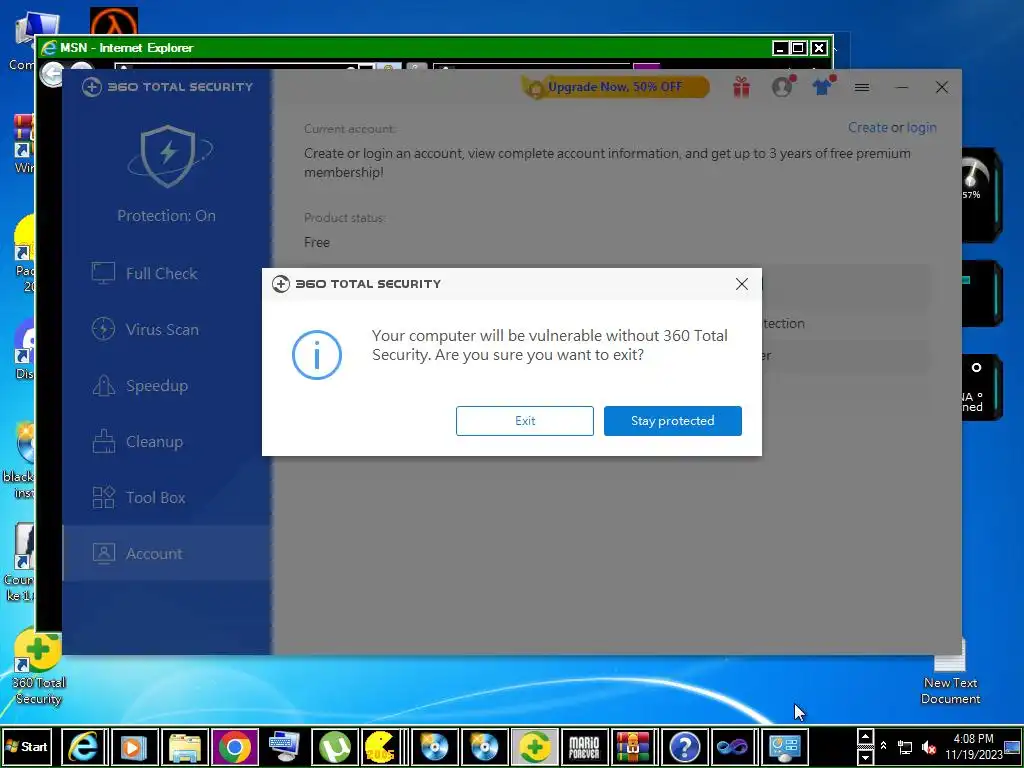1024x768 pixels.
Task: Click Exit in the confirmation dialog
Action: [x=524, y=421]
